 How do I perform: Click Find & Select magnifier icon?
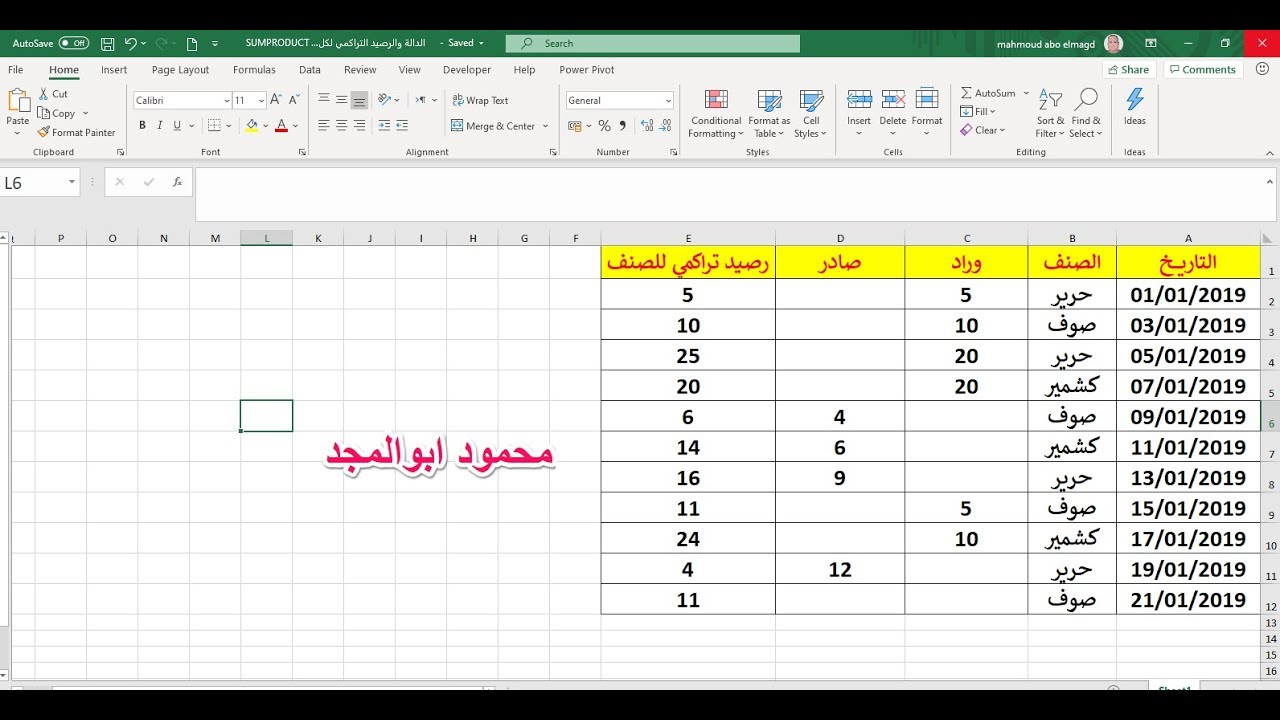1086,99
